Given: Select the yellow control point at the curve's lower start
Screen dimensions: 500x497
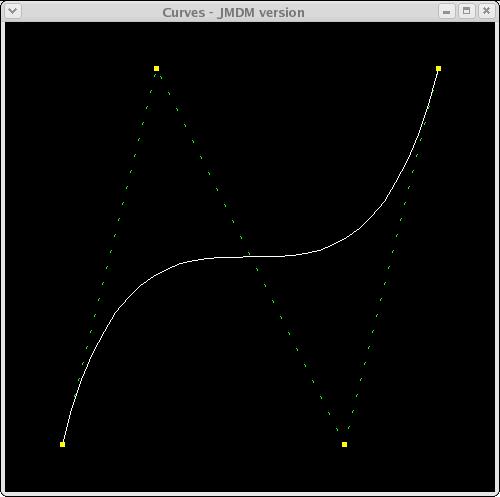Looking at the screenshot, I should coord(62,444).
